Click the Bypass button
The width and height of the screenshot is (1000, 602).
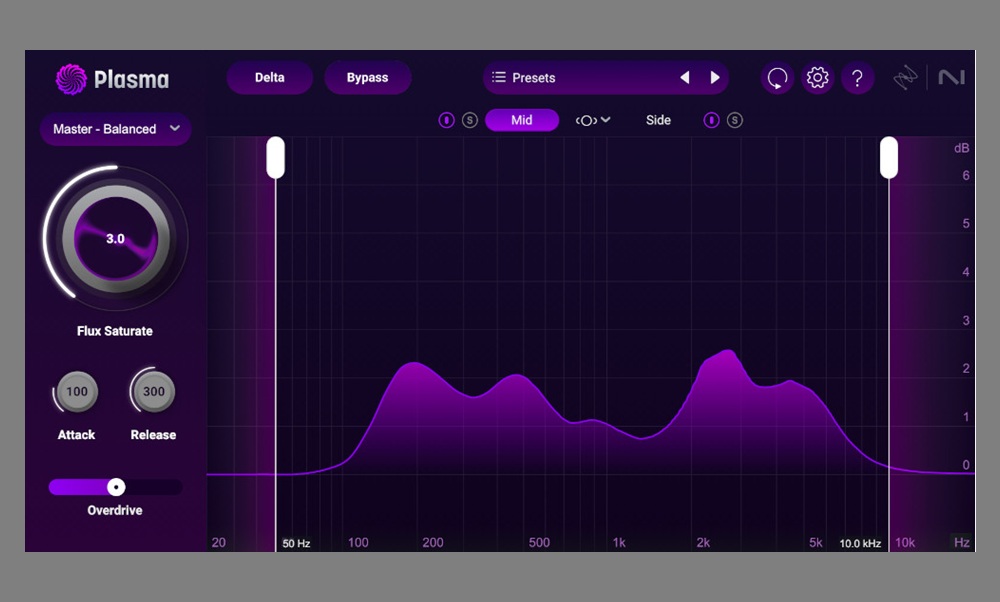coord(367,77)
